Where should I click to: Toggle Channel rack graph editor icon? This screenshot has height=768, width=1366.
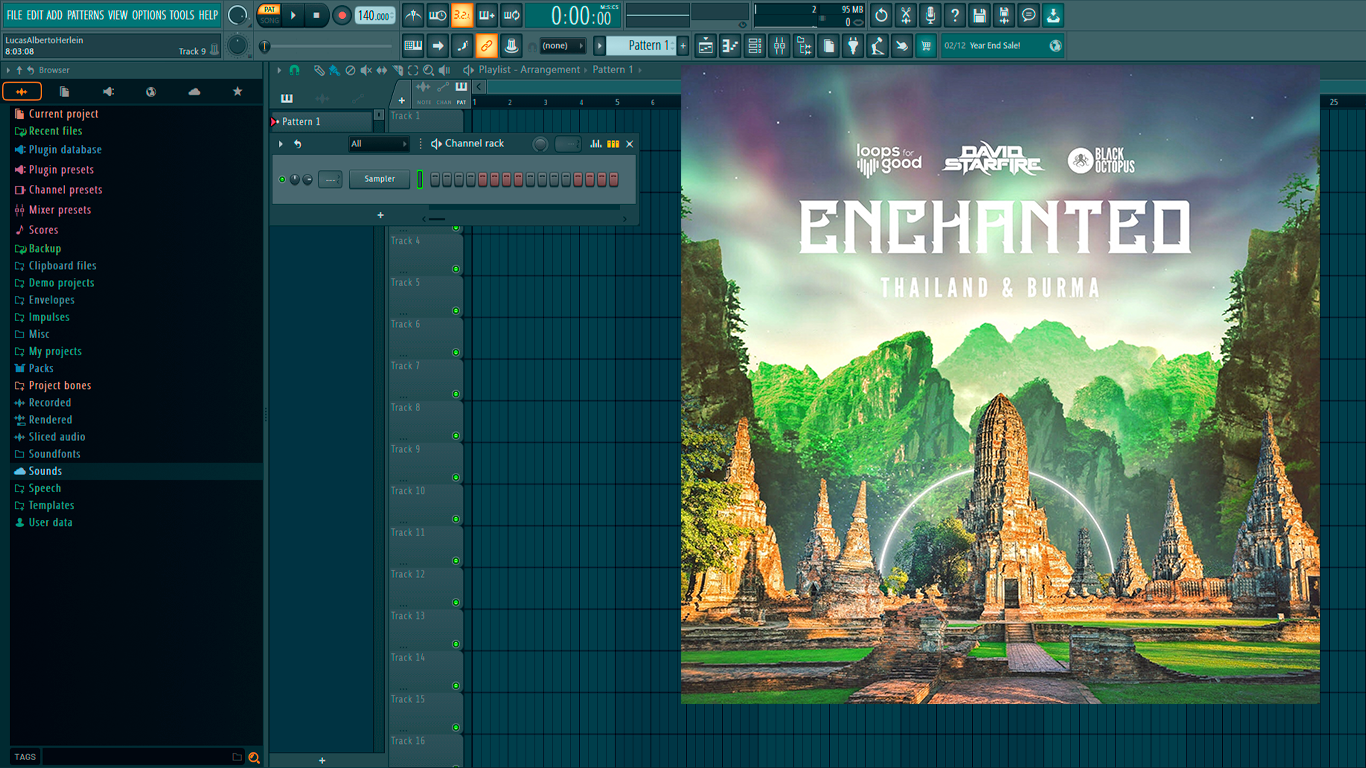point(596,144)
